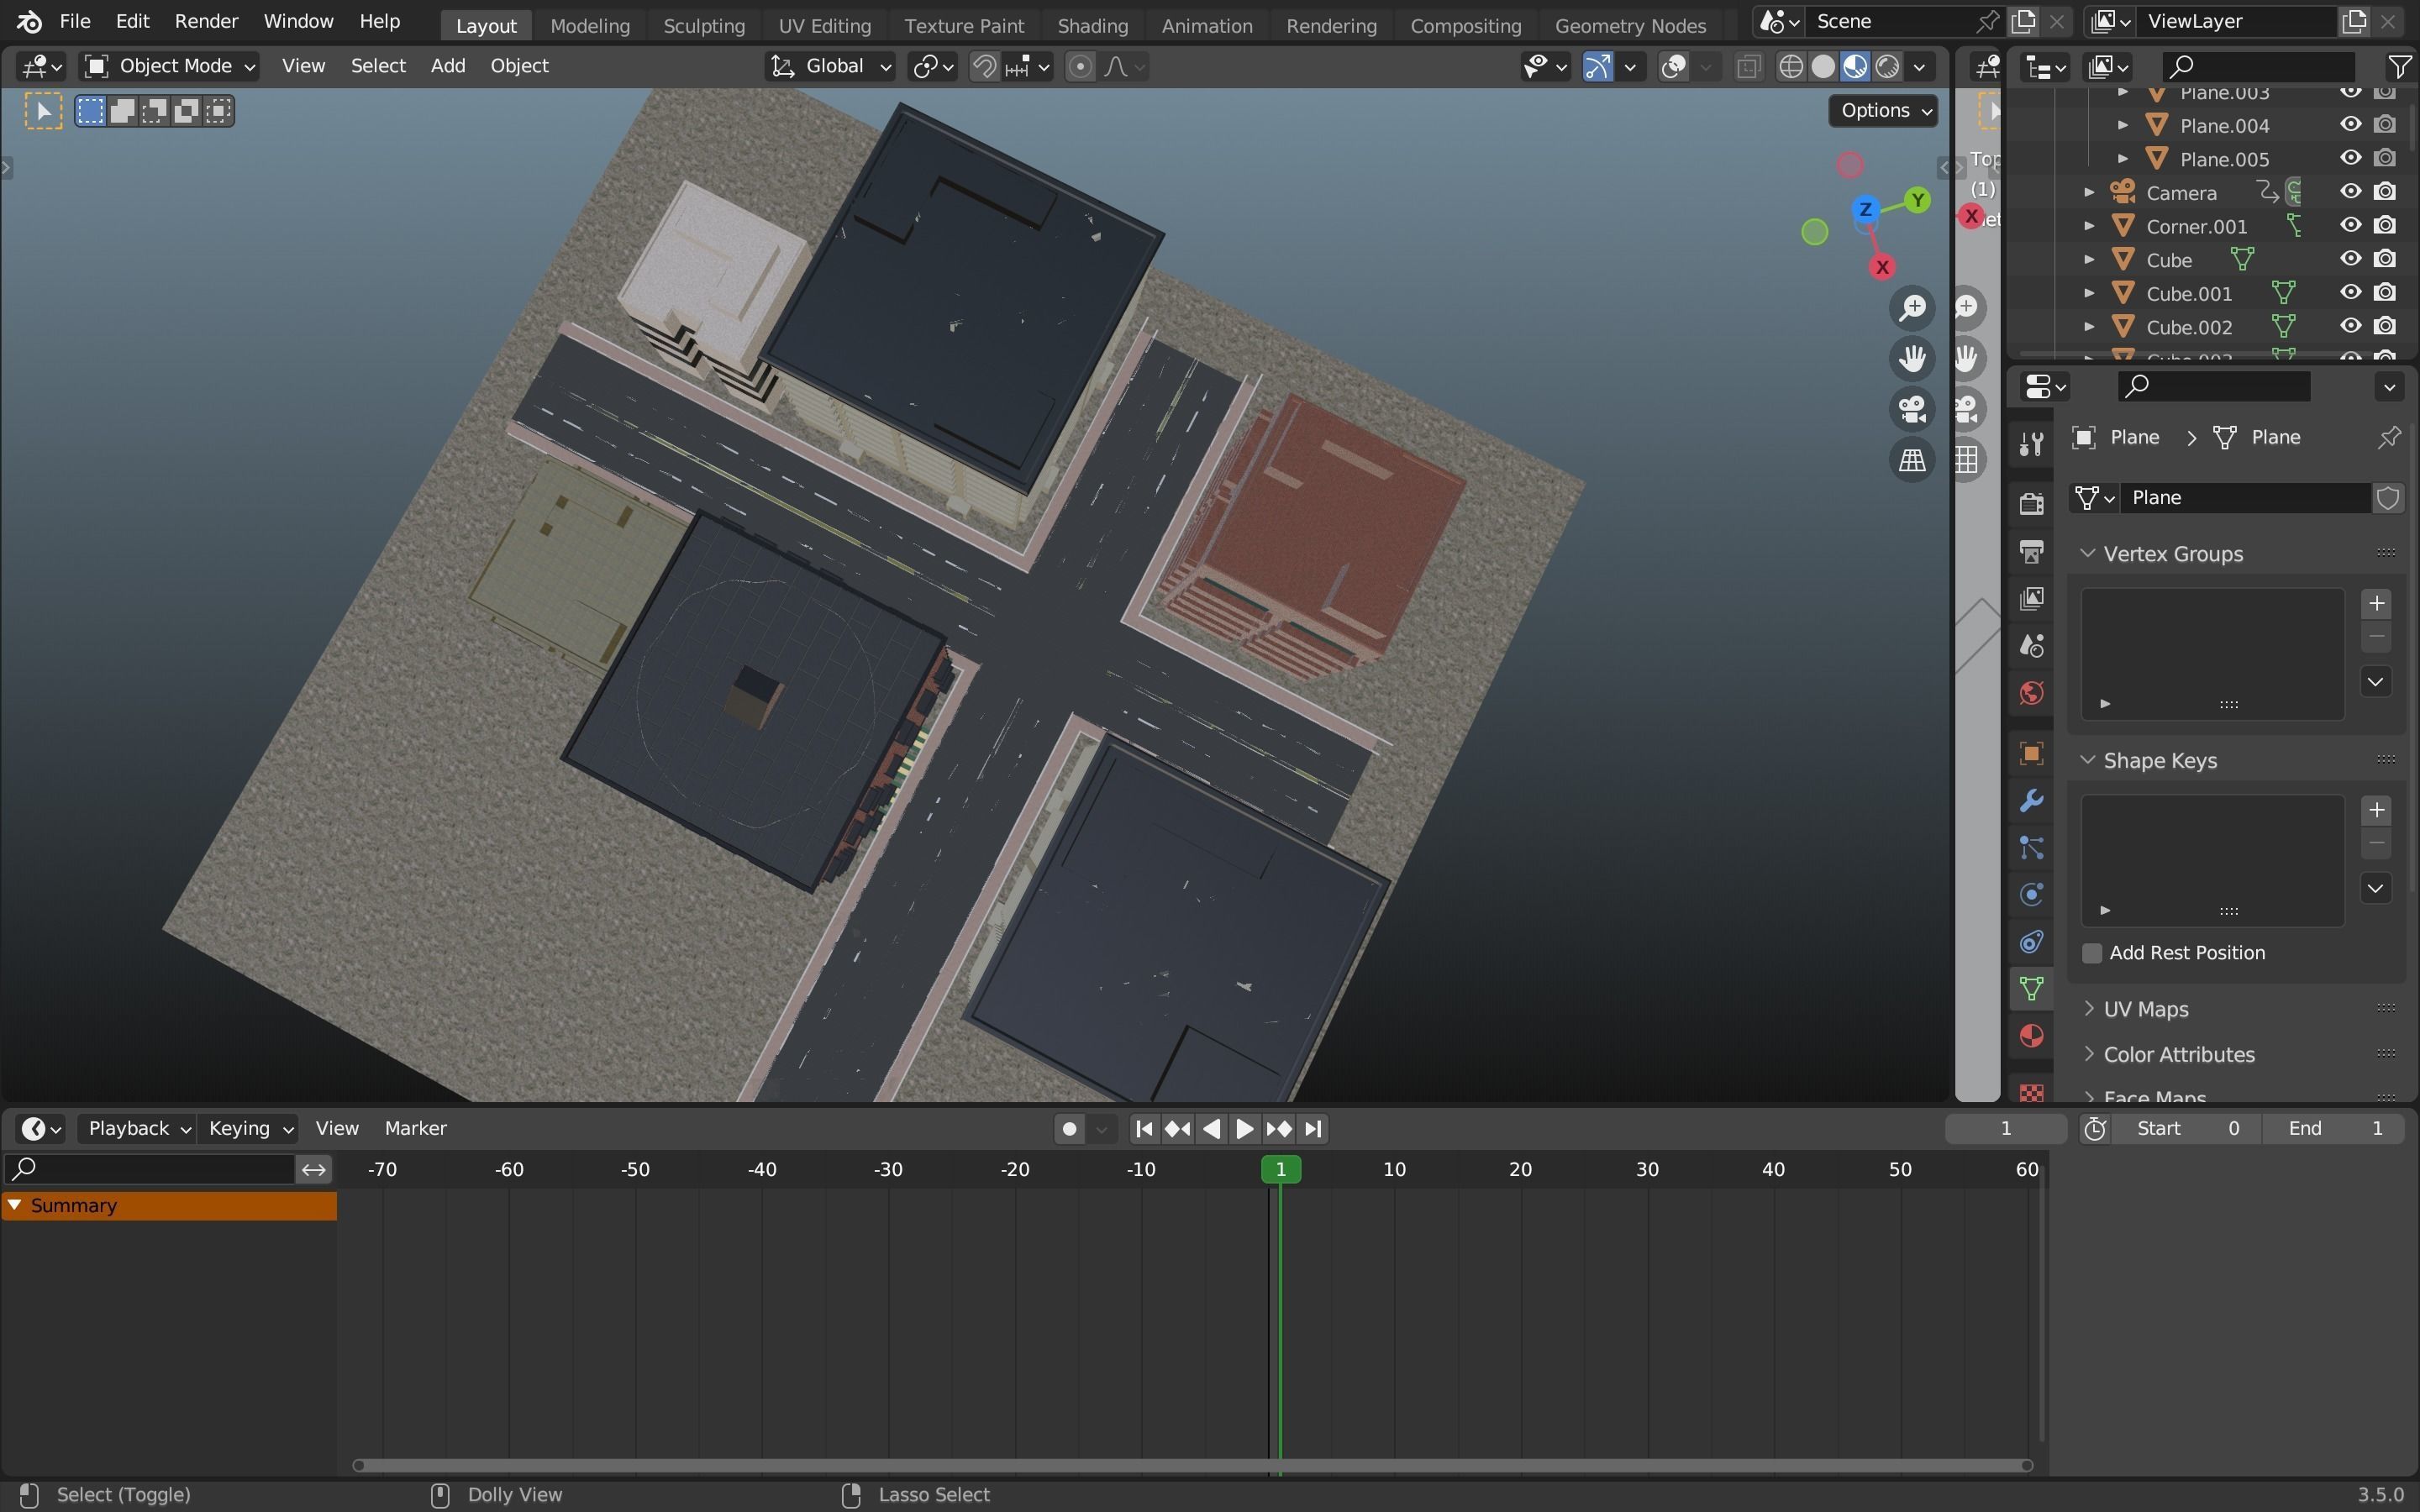Open the Particles properties tab
The height and width of the screenshot is (1512, 2420).
pos(2031,848)
